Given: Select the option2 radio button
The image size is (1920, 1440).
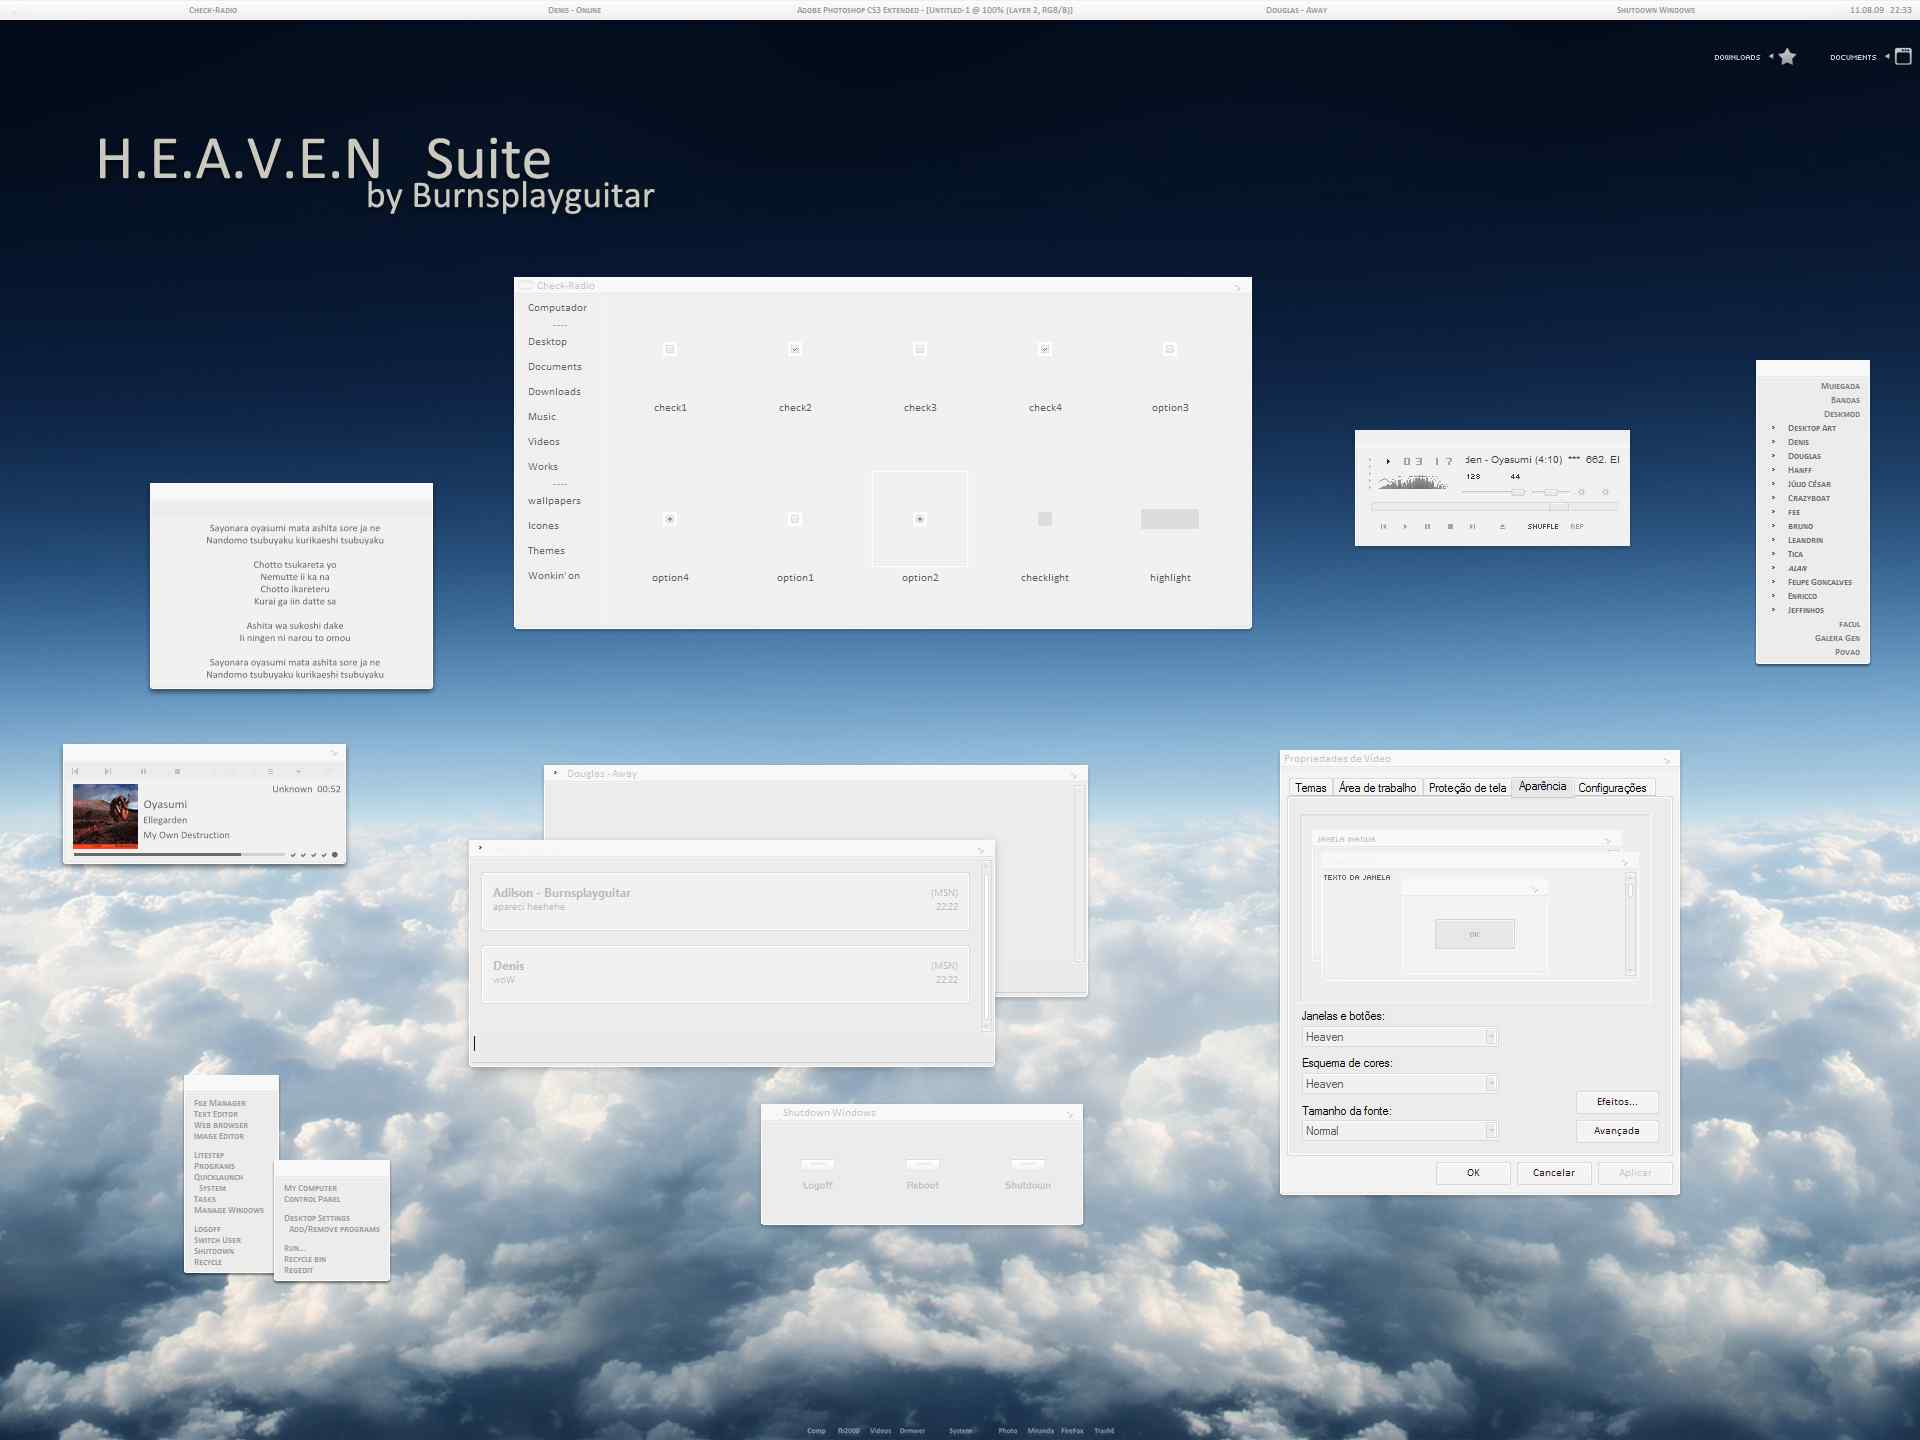Looking at the screenshot, I should coord(920,519).
